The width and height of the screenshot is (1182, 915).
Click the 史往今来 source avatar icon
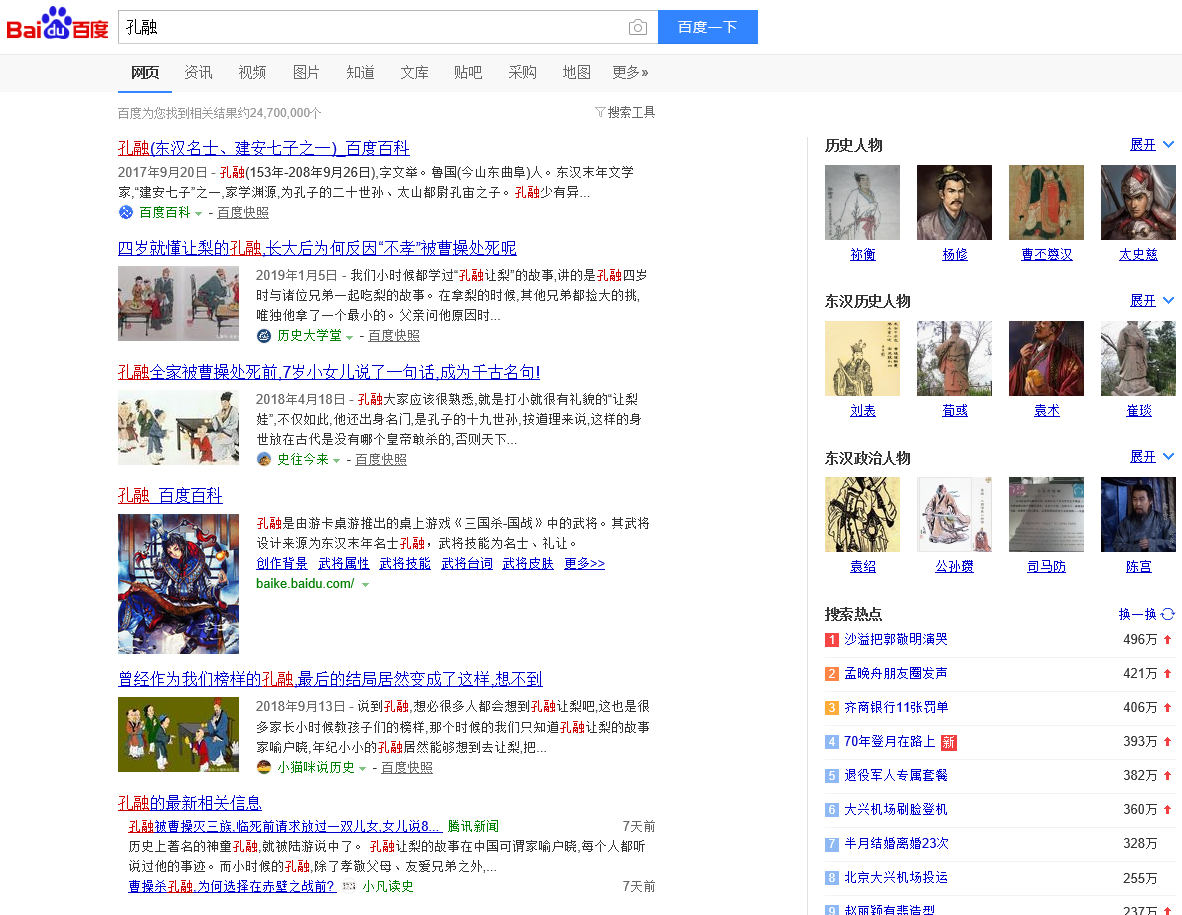264,460
